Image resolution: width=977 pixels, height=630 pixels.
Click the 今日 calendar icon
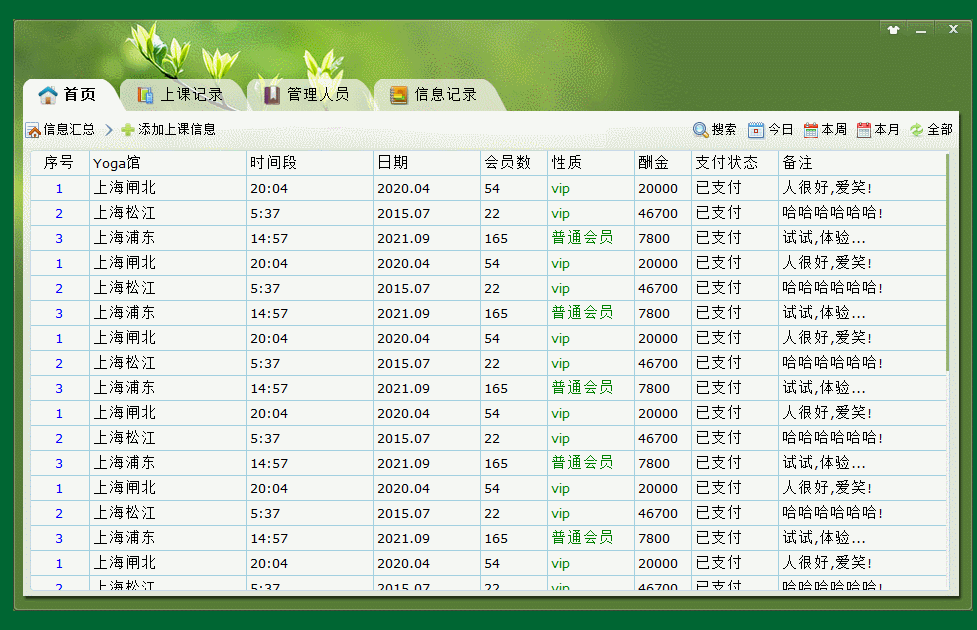tap(756, 130)
